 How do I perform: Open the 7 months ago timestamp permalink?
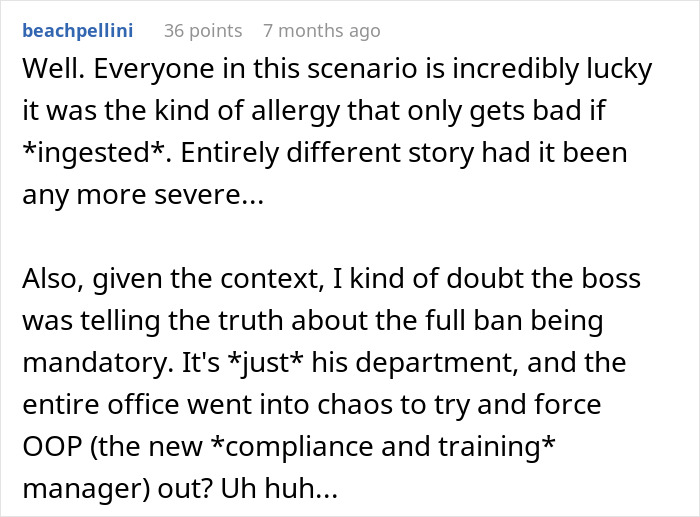321,31
